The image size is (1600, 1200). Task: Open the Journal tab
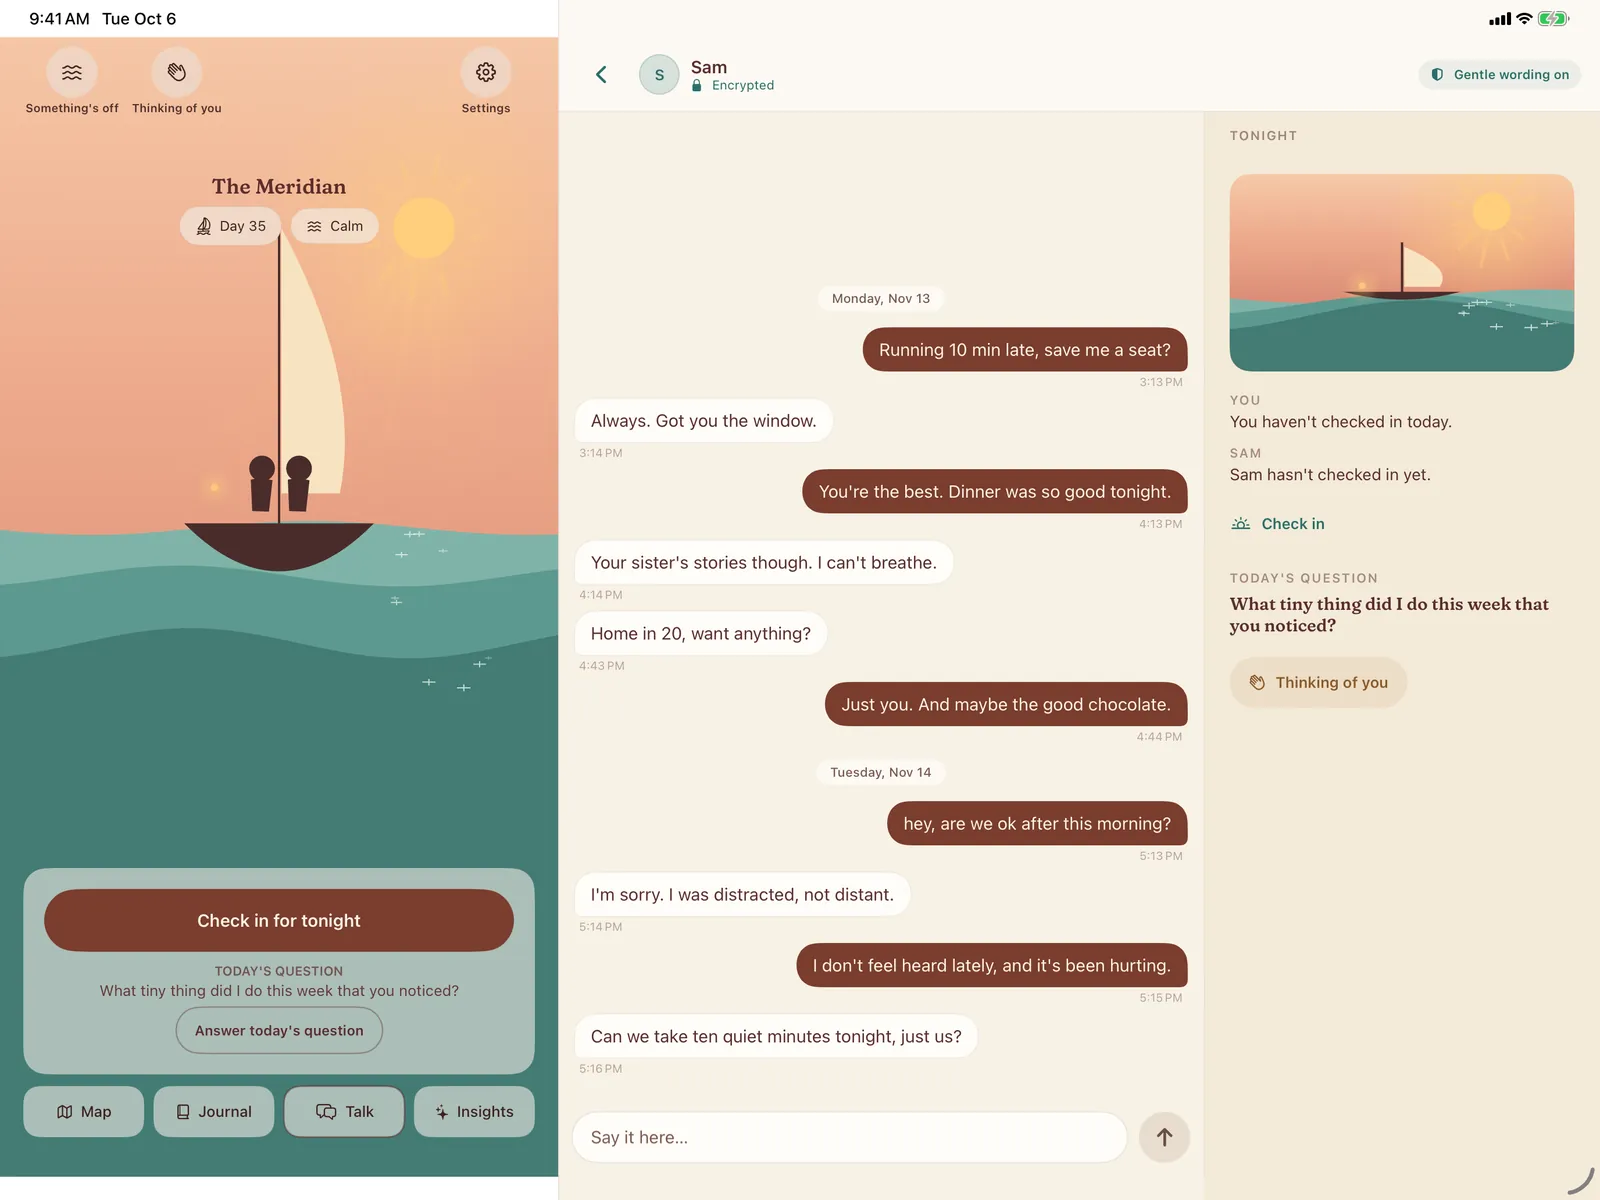tap(214, 1112)
